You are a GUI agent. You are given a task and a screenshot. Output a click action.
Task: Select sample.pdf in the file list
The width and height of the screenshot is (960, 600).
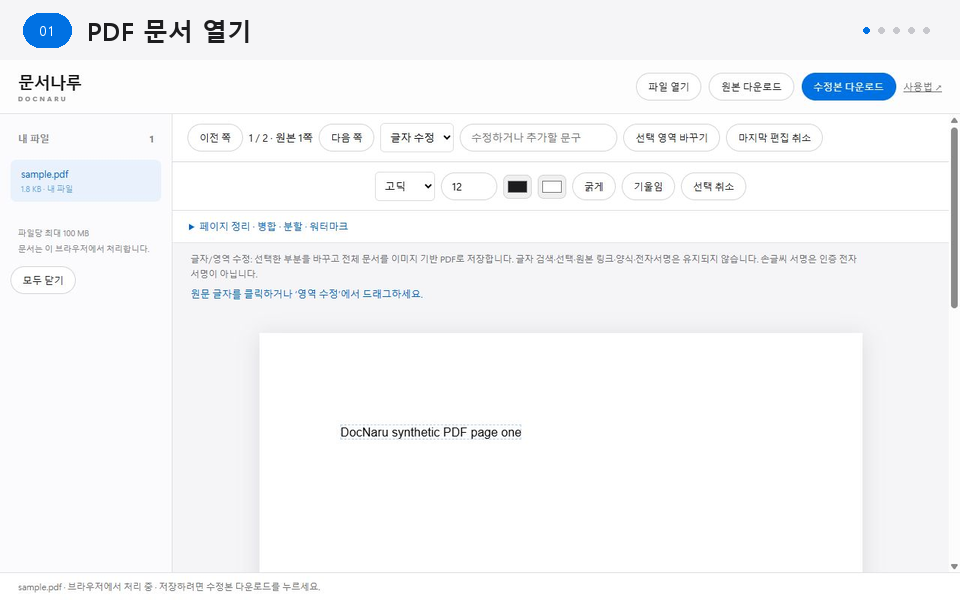pos(86,181)
